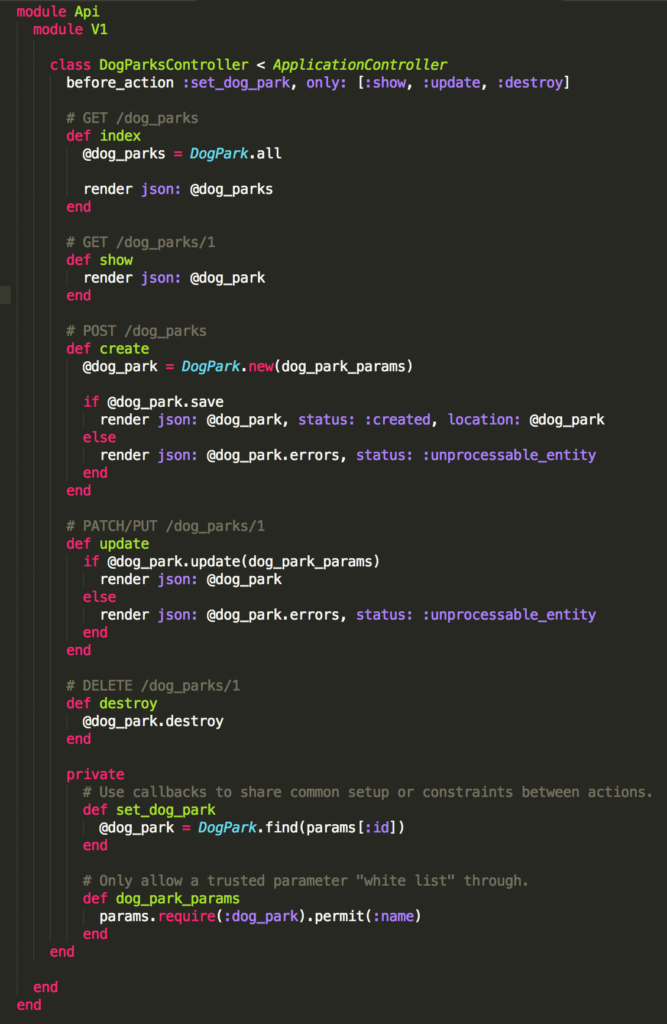Click the "def destroy" method definition
This screenshot has height=1024, width=667.
point(112,703)
